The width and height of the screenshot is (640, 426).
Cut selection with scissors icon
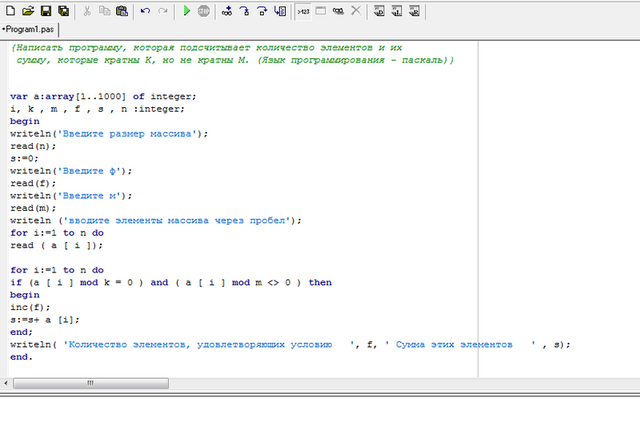pyautogui.click(x=87, y=11)
